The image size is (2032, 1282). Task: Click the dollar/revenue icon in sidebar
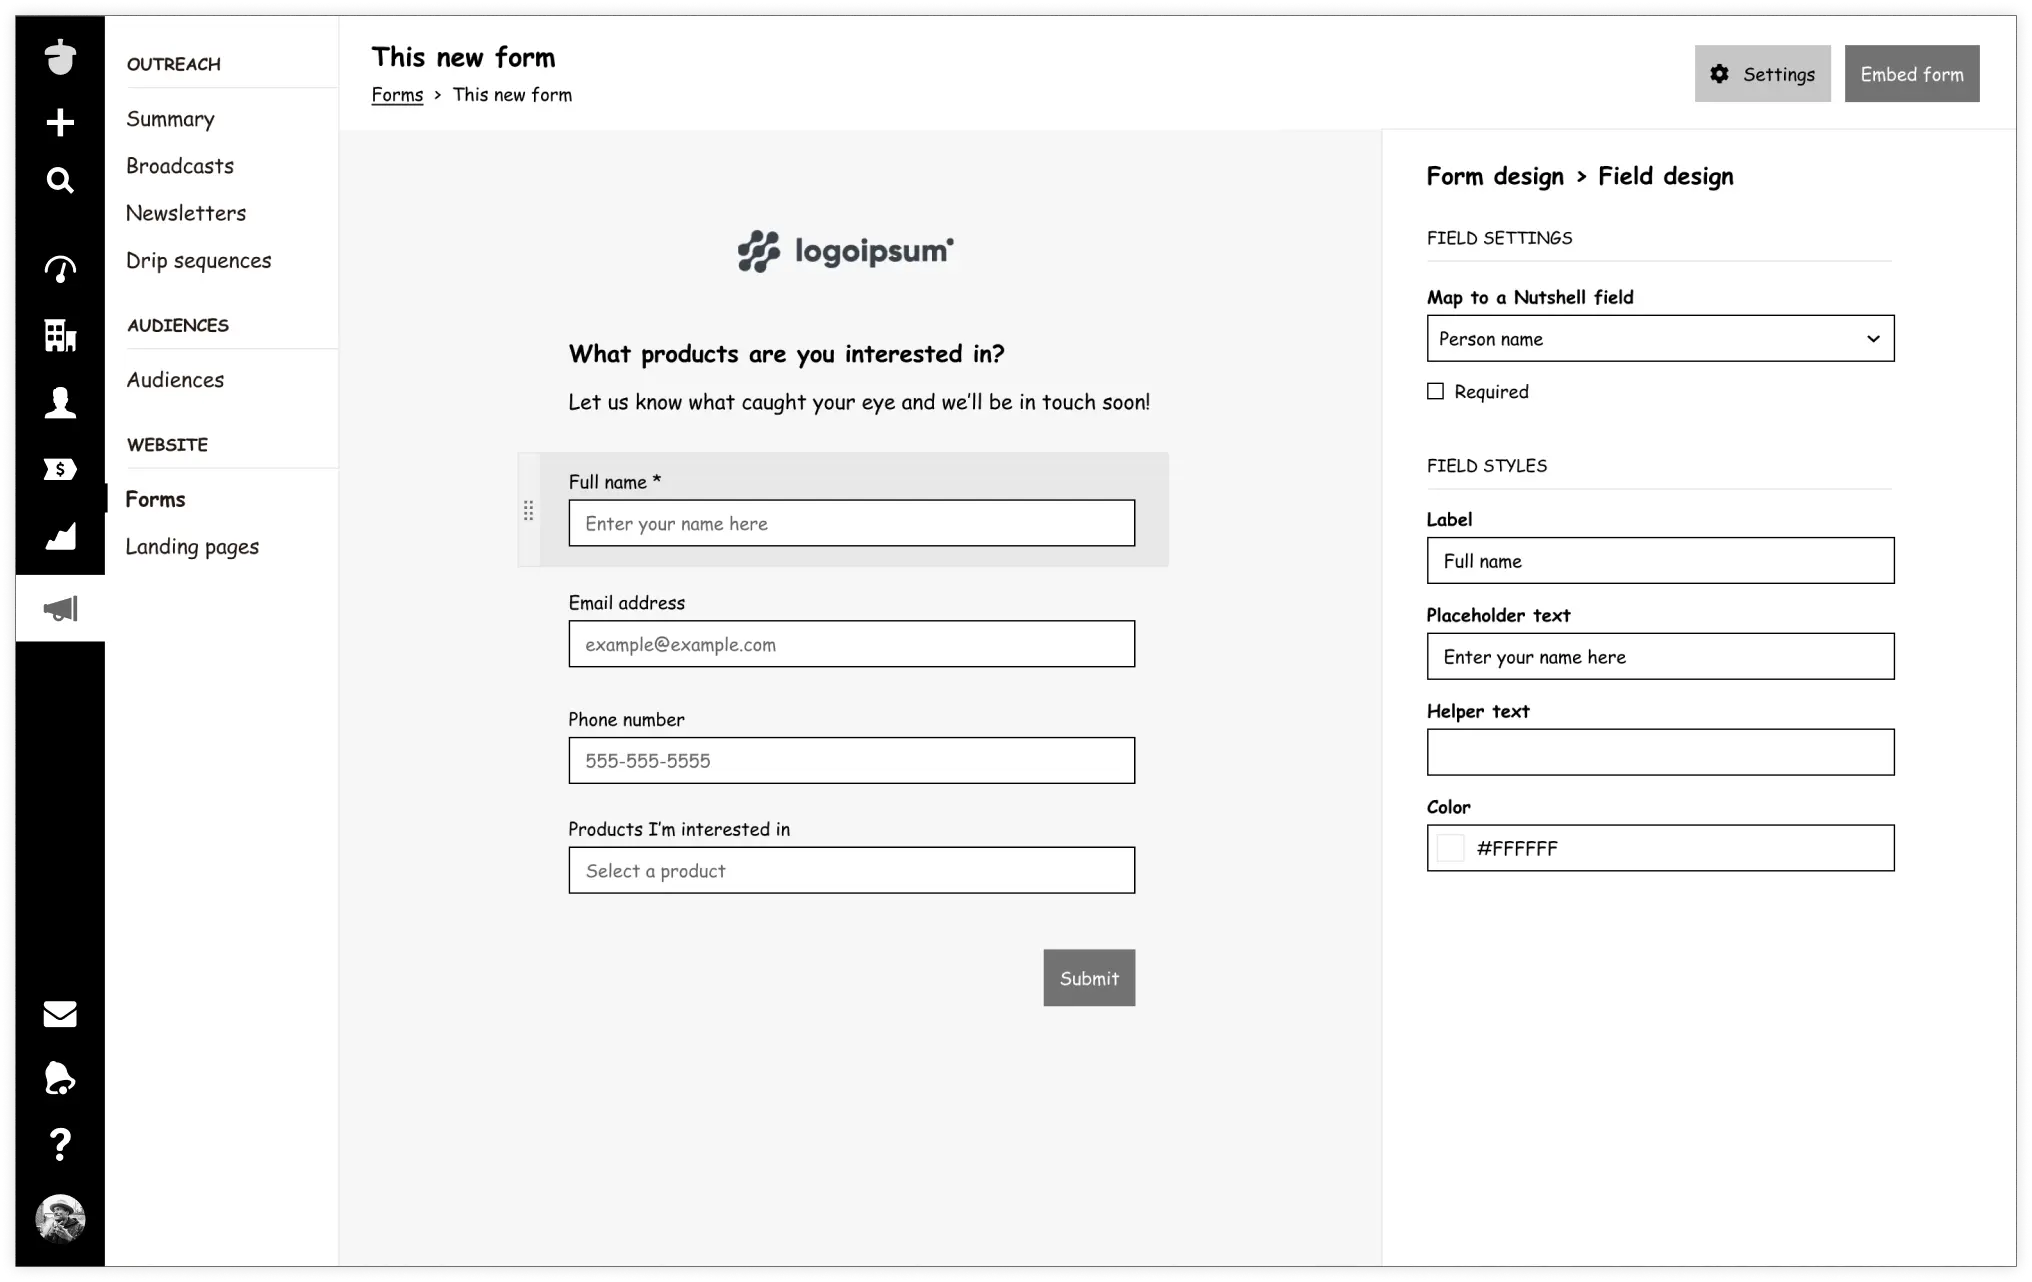(59, 468)
